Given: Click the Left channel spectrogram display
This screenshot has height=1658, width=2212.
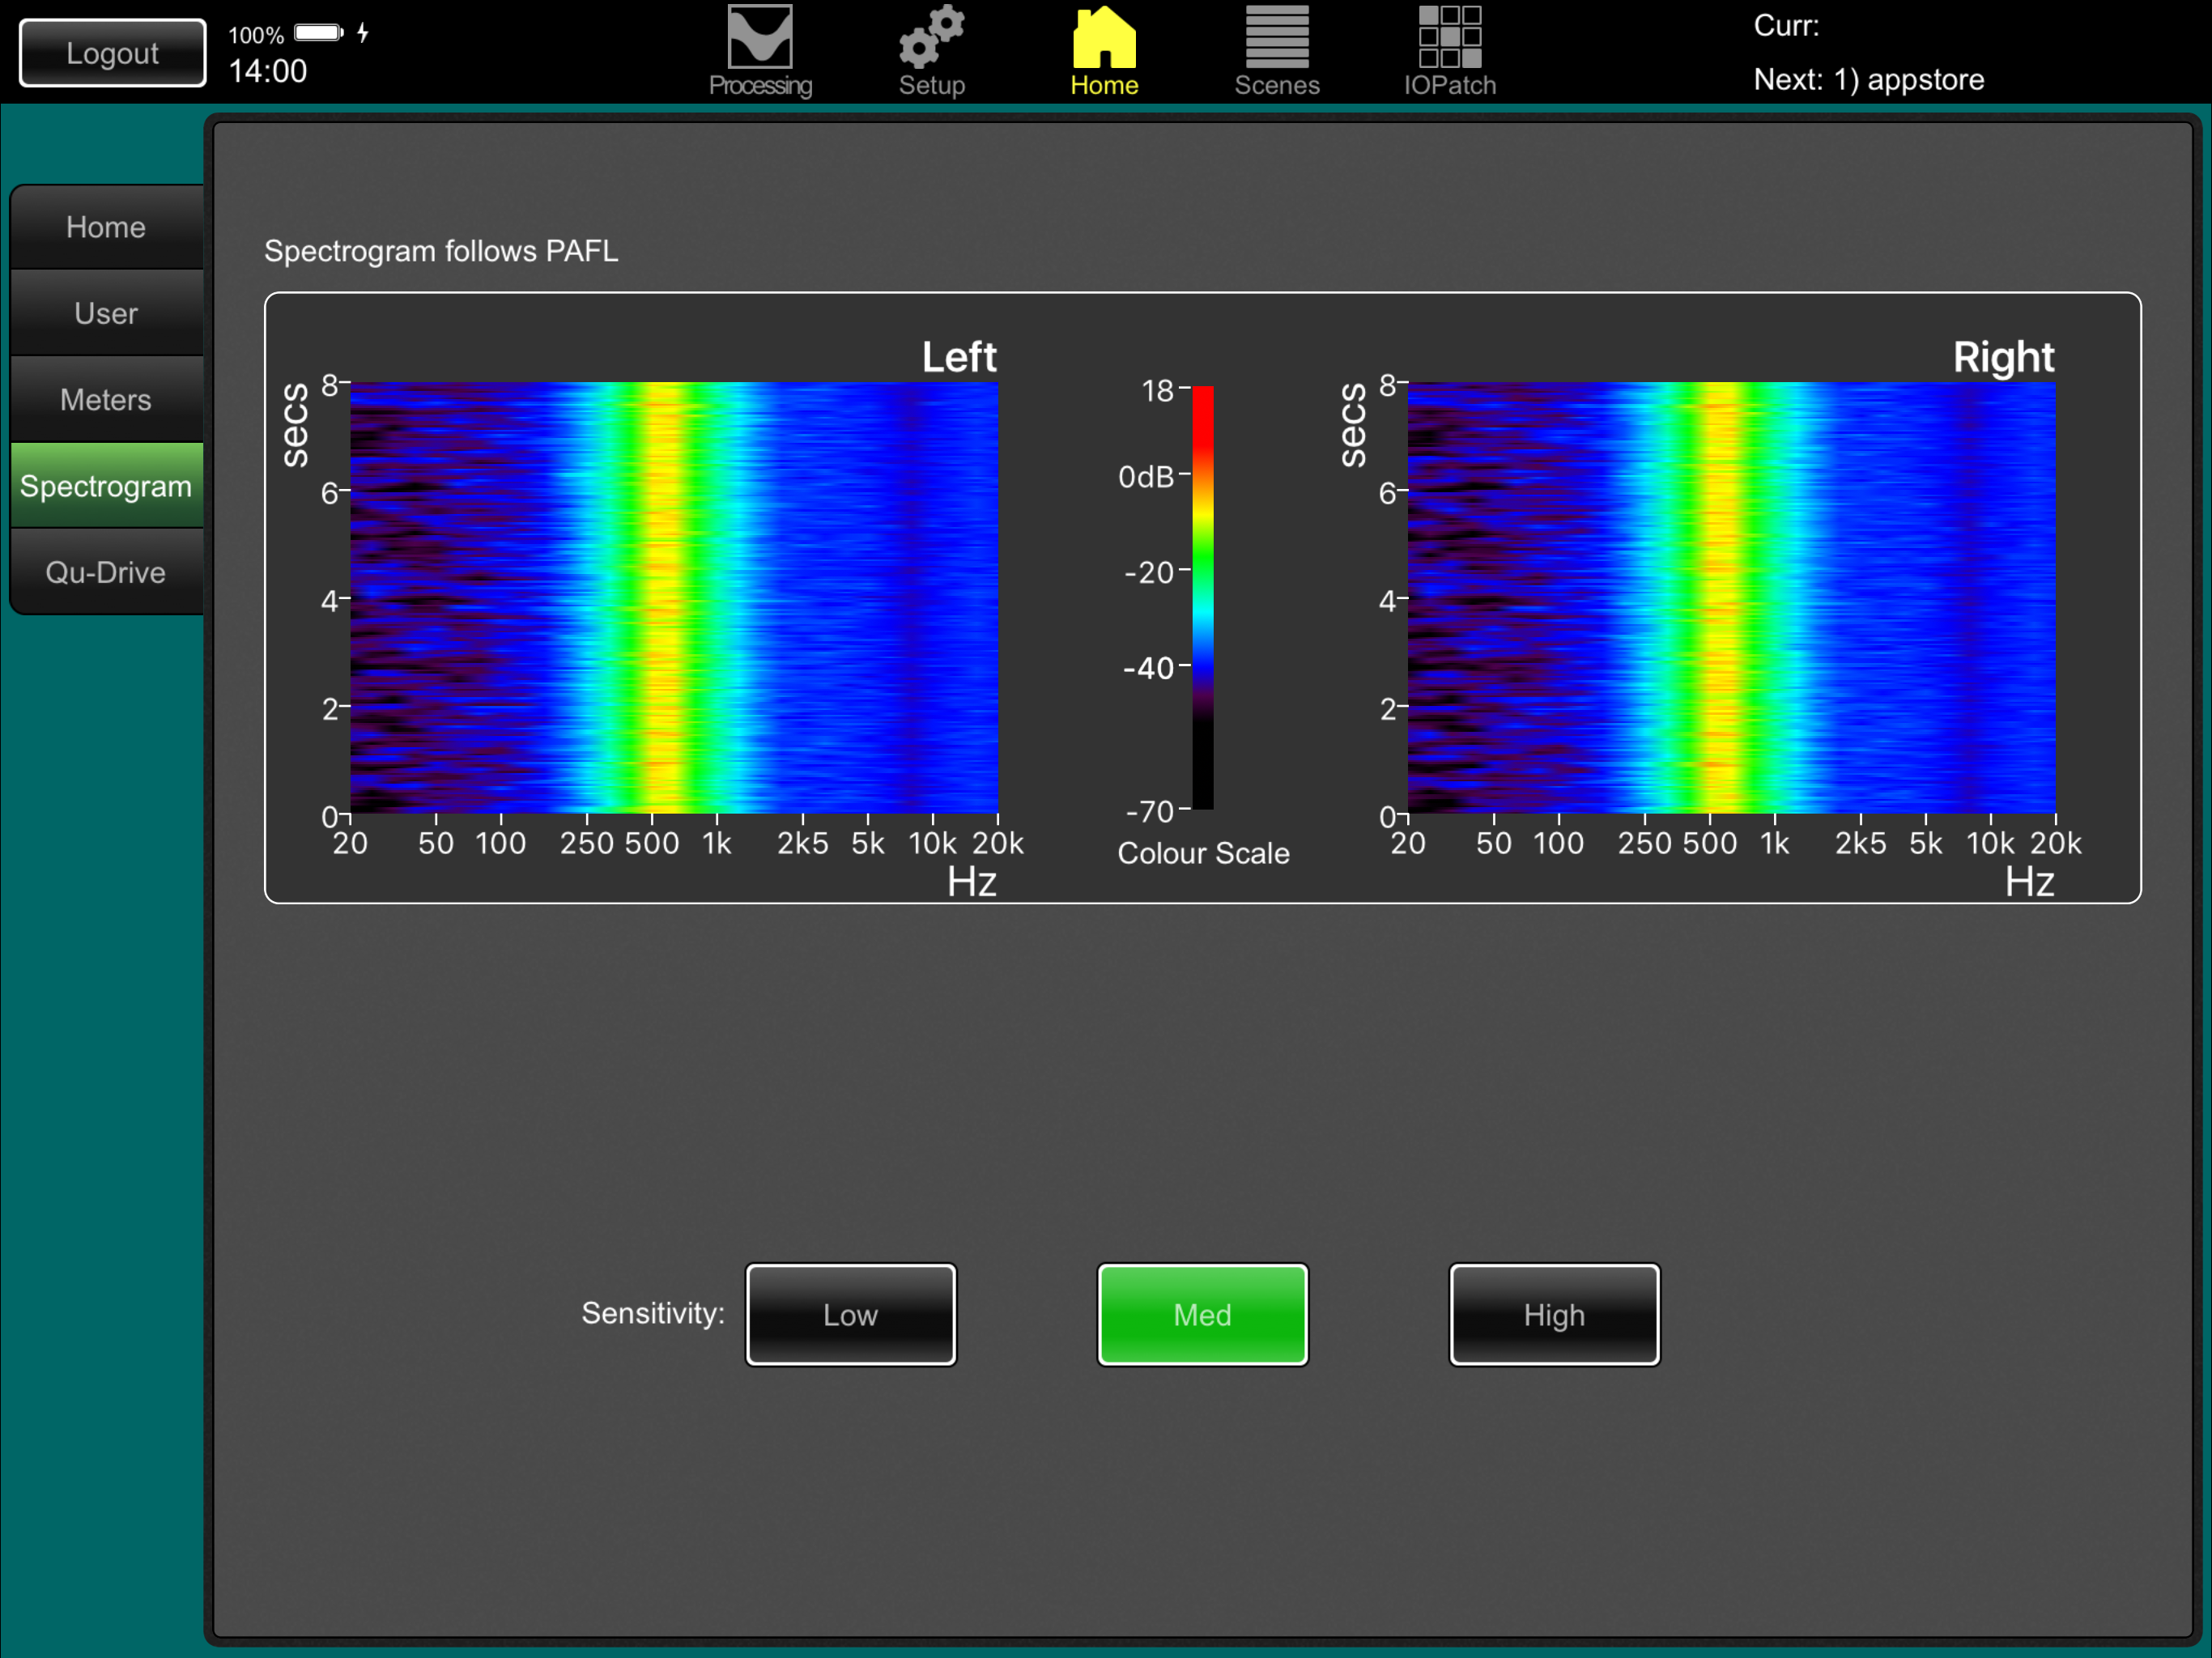Looking at the screenshot, I should click(x=673, y=597).
